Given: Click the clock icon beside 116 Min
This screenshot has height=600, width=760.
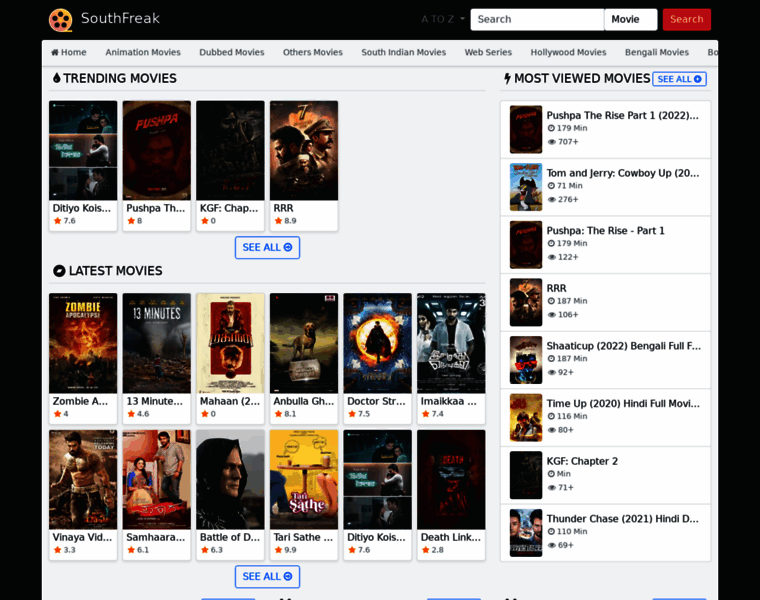Looking at the screenshot, I should 551,416.
